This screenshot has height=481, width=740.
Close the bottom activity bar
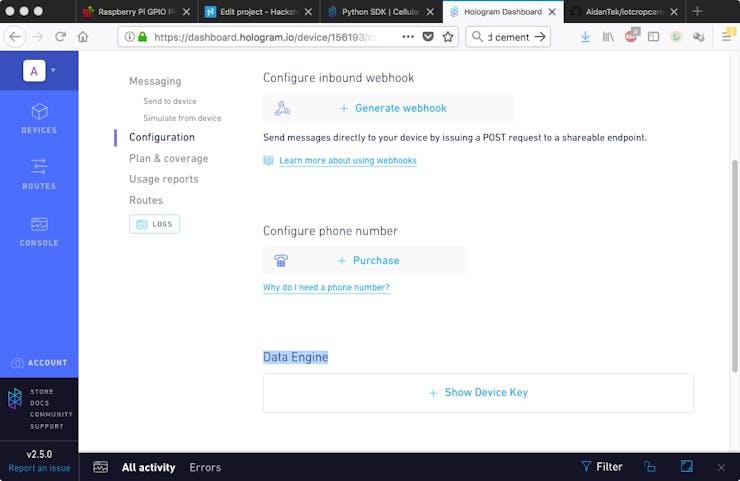click(721, 467)
